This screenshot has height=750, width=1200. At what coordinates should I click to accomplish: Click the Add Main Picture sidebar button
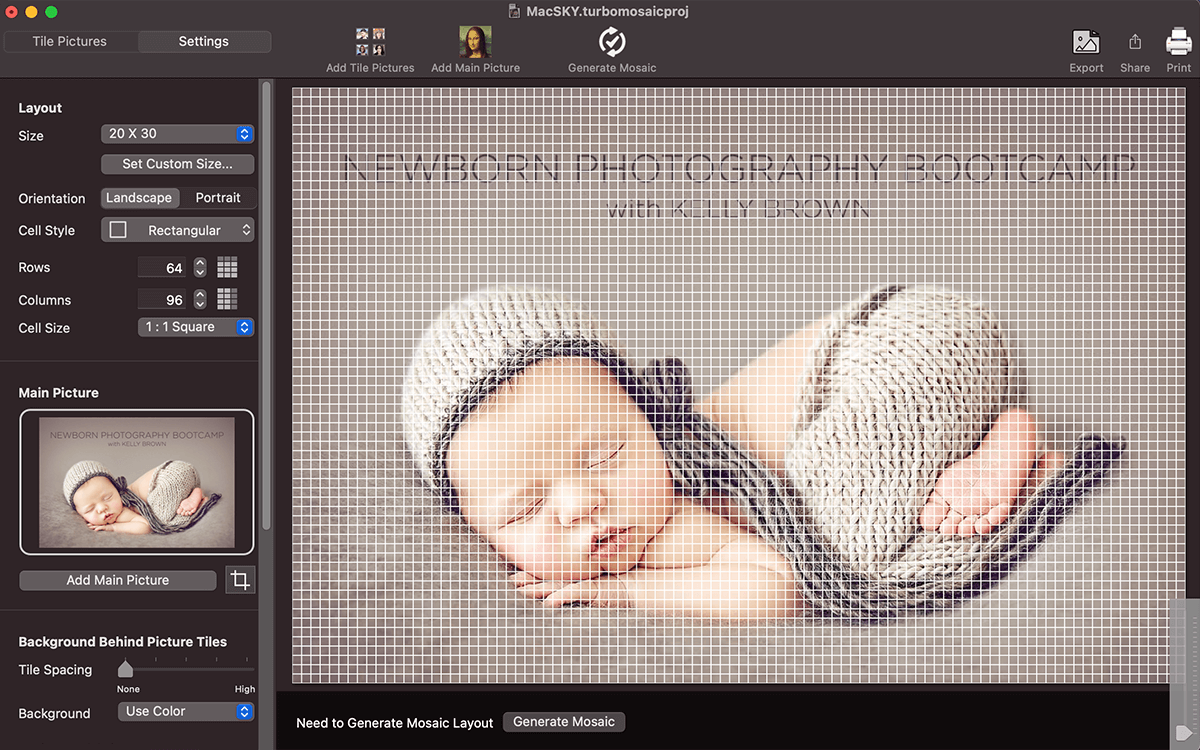pos(118,580)
